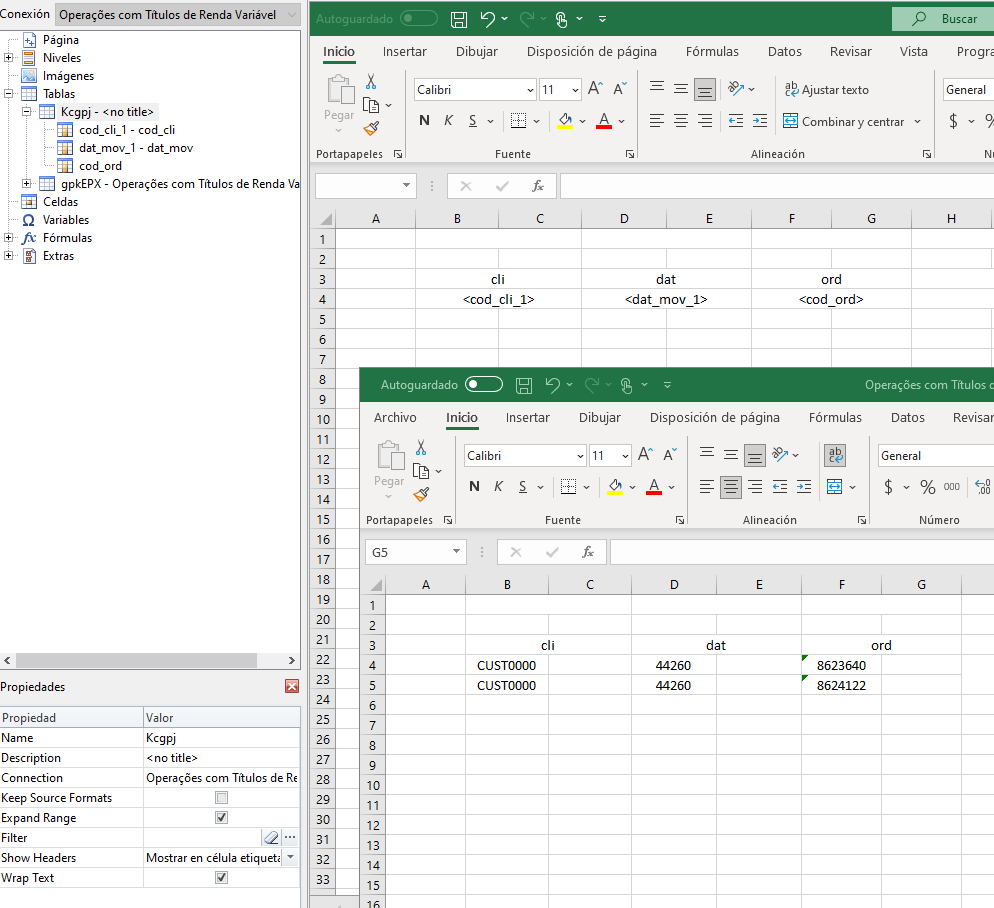This screenshot has width=994, height=908.
Task: Close the Propiedades panel
Action: coord(292,687)
